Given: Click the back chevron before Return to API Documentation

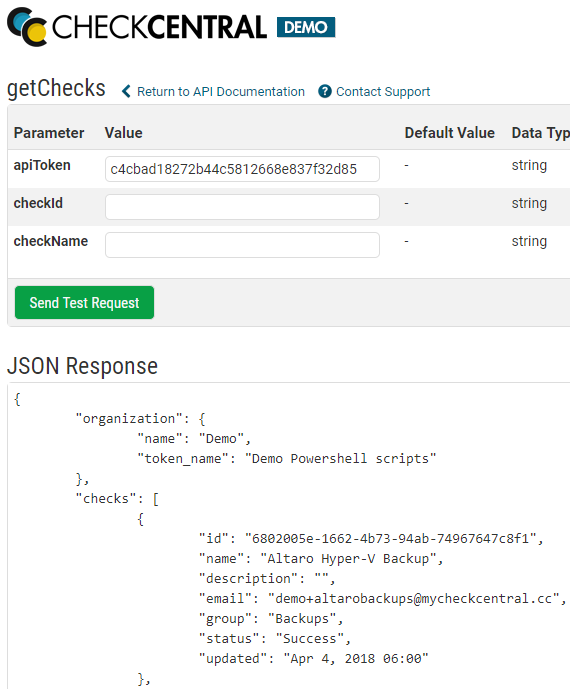Looking at the screenshot, I should coord(126,91).
